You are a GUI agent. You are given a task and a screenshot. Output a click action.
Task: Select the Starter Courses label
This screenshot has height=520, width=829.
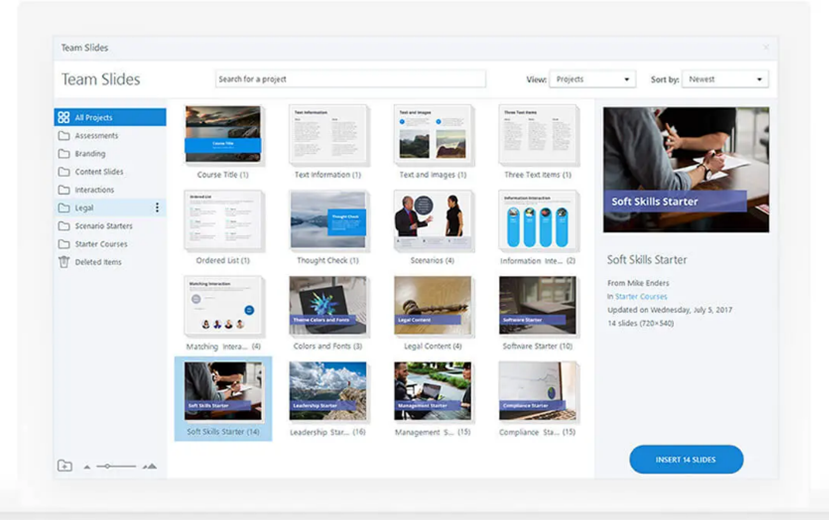pos(101,244)
